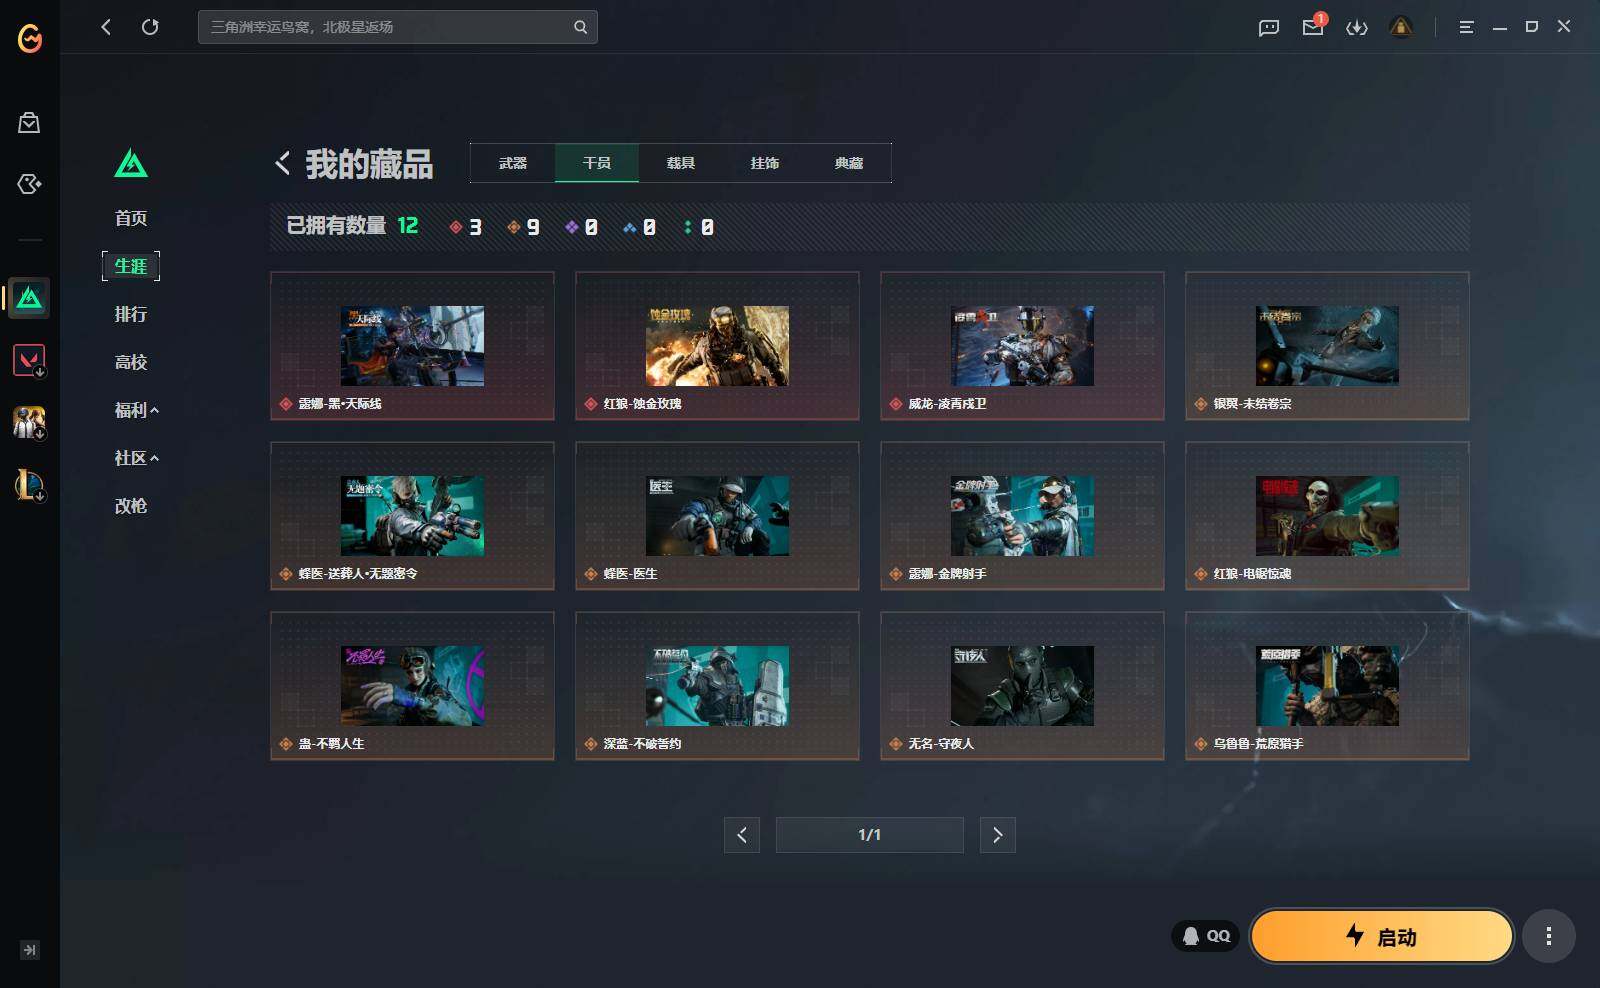Click the magnifier icon in the search box
1600x988 pixels.
(580, 27)
